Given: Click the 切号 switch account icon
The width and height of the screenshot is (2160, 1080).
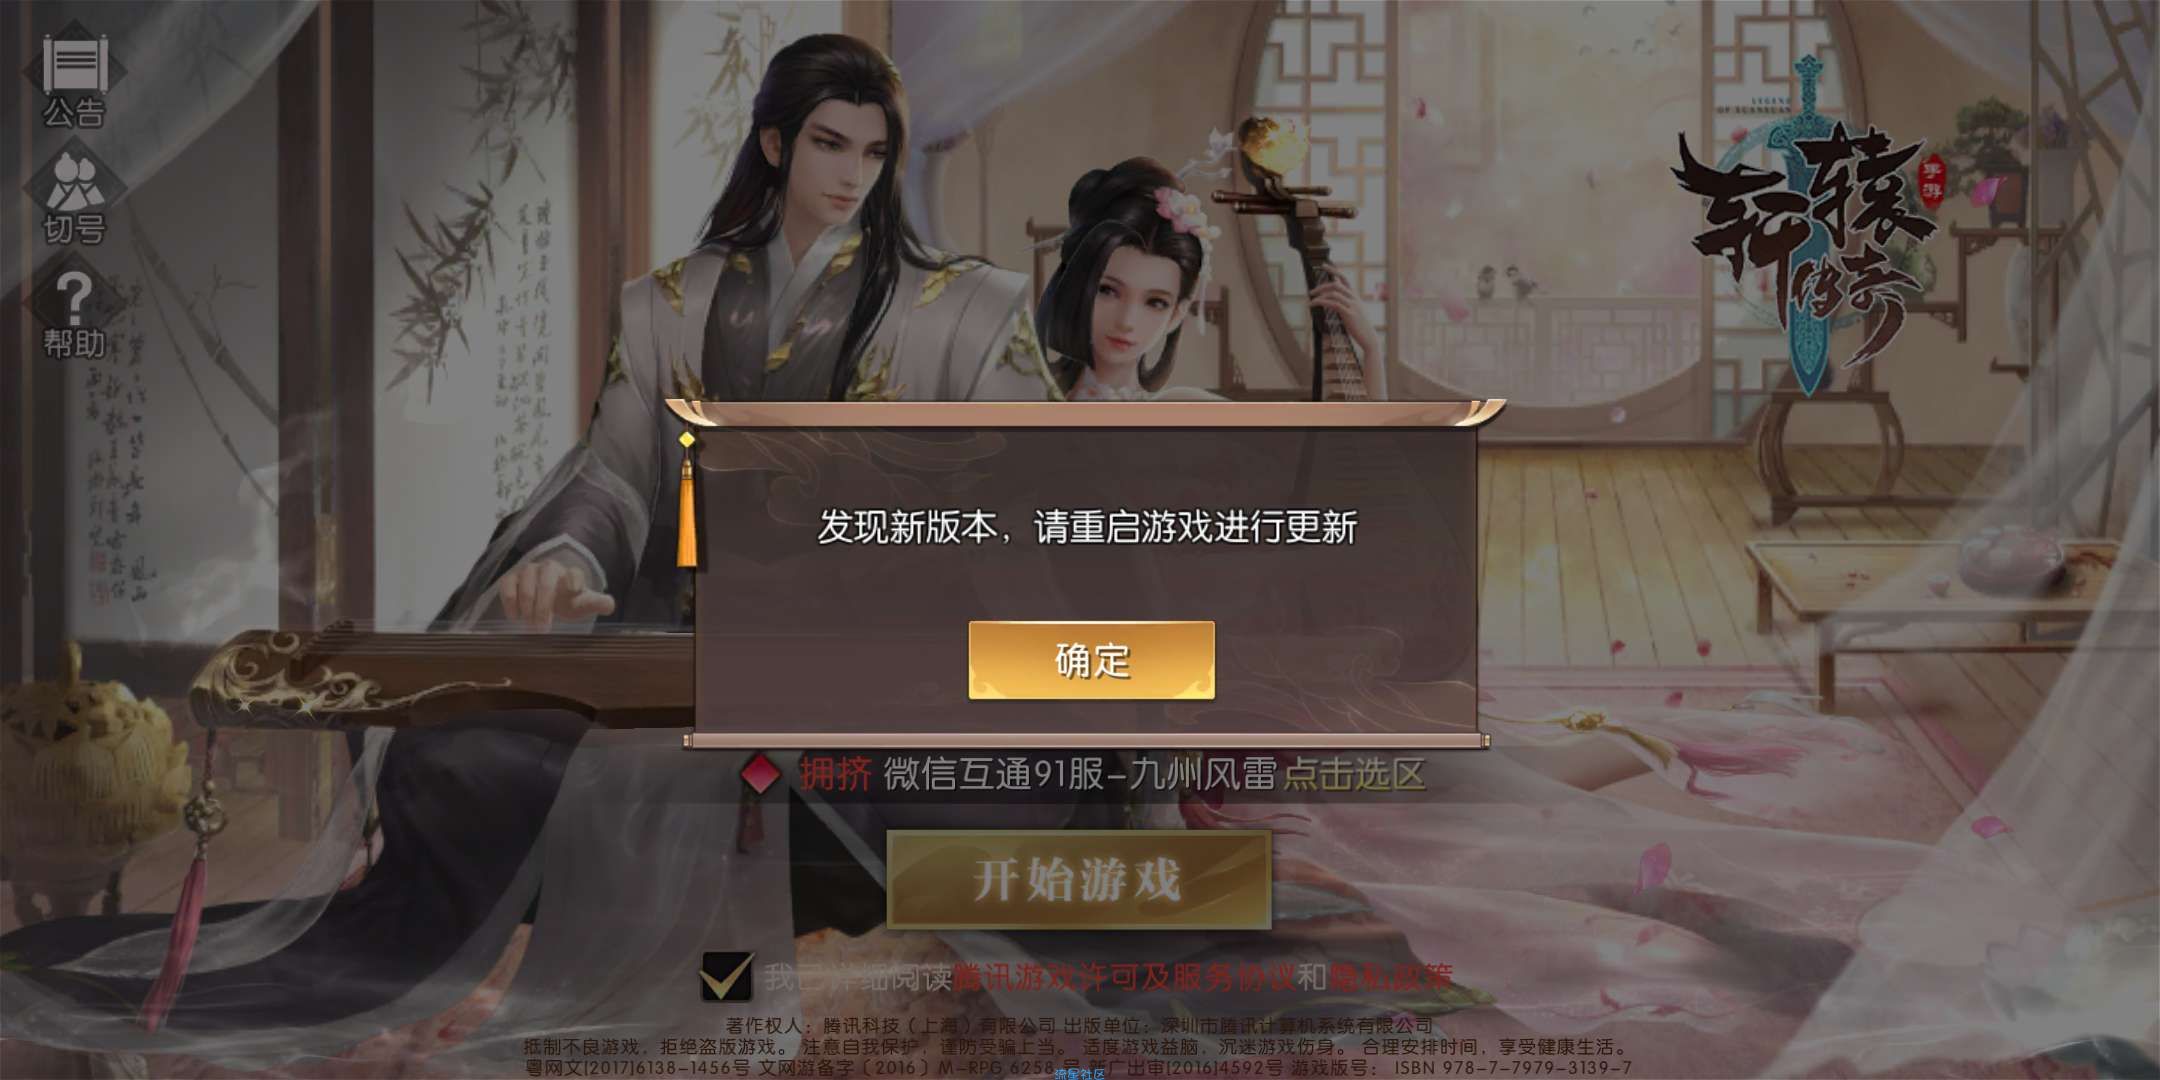Looking at the screenshot, I should pos(73,180).
